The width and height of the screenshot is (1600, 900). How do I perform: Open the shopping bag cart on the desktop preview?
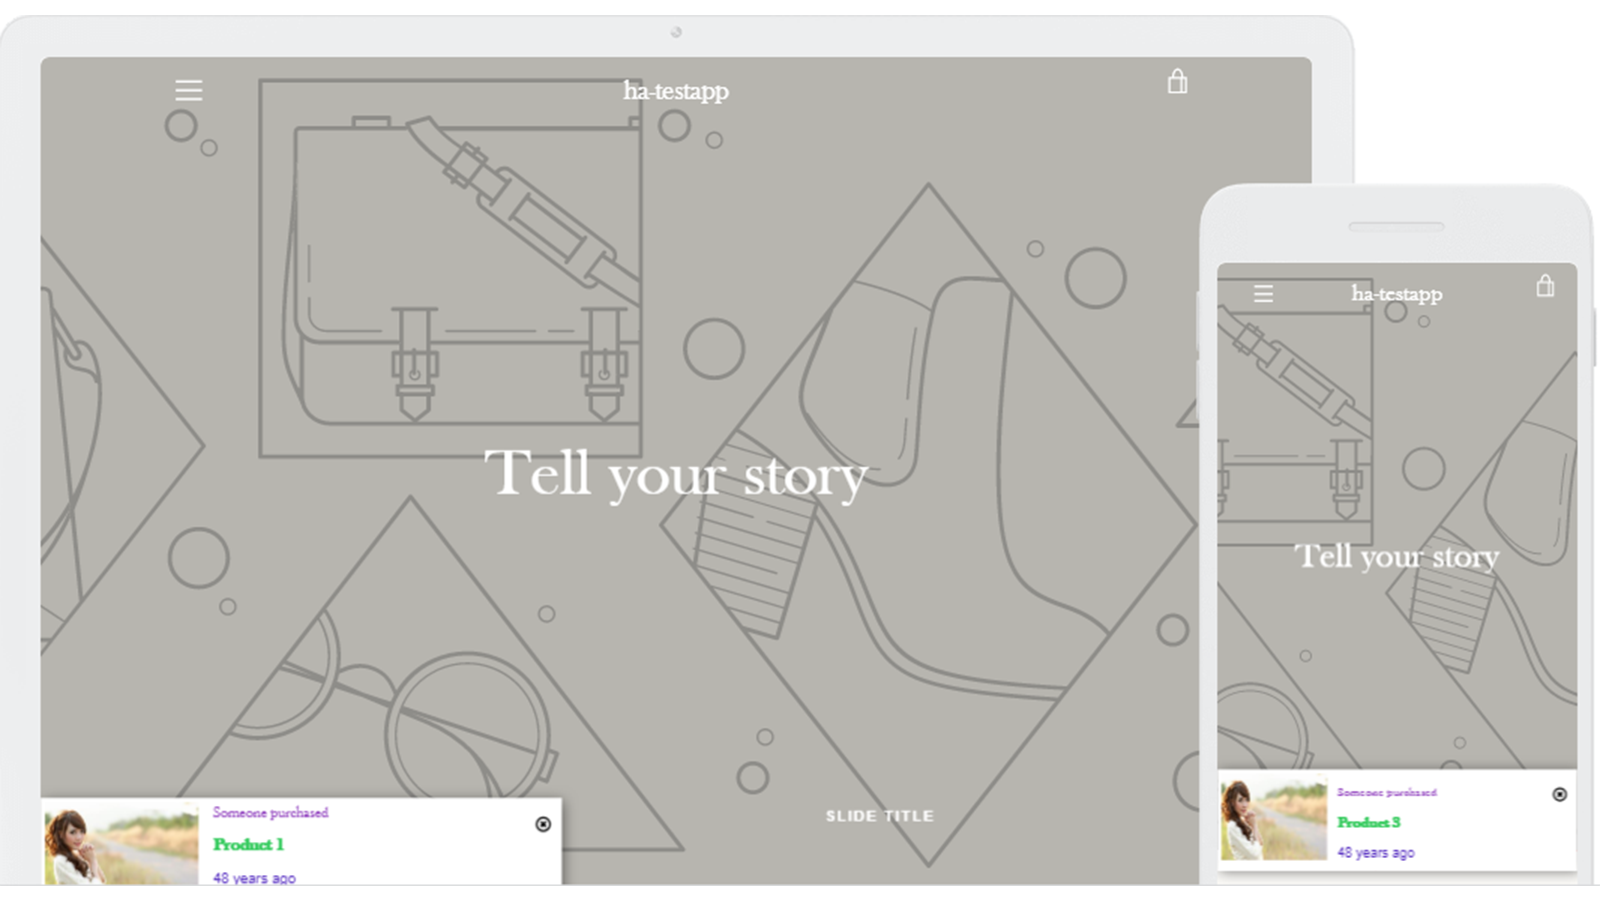1178,82
